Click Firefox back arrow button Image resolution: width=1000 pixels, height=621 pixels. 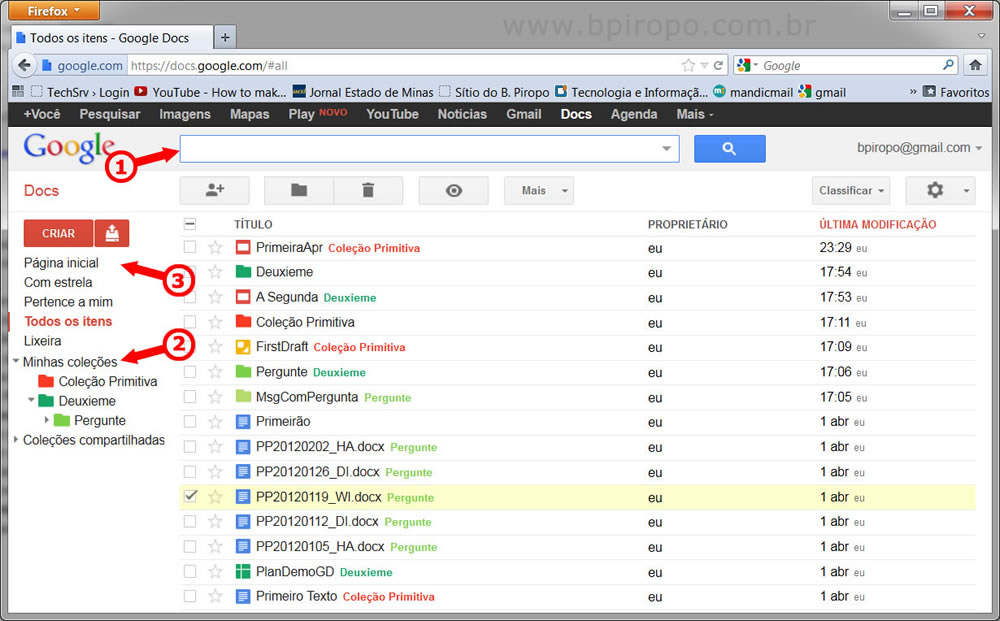point(24,65)
